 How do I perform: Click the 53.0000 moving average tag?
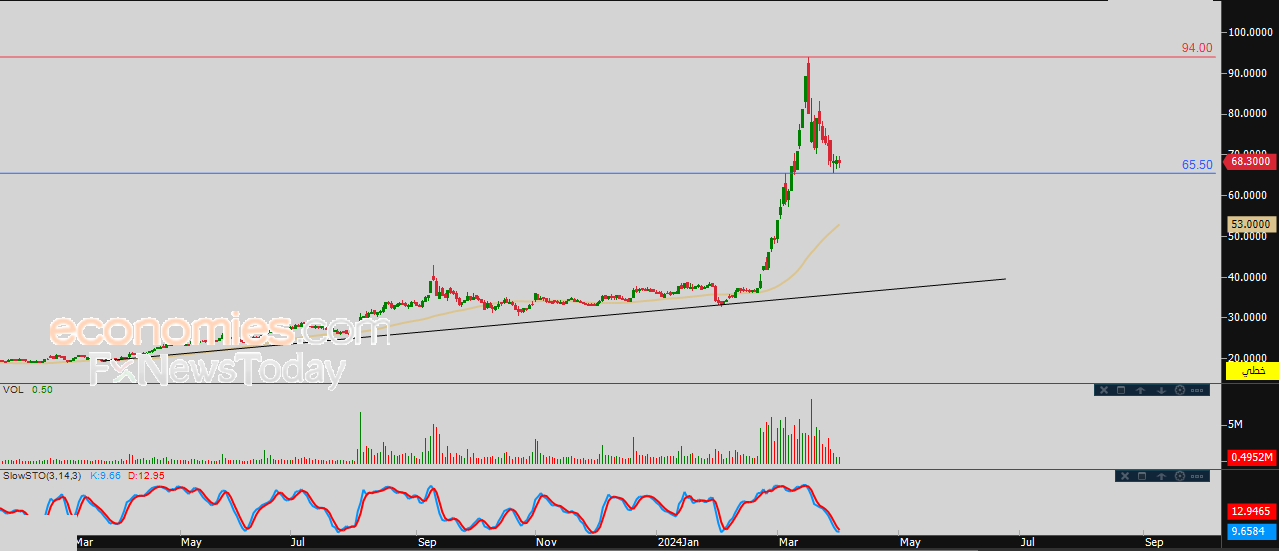(1251, 225)
